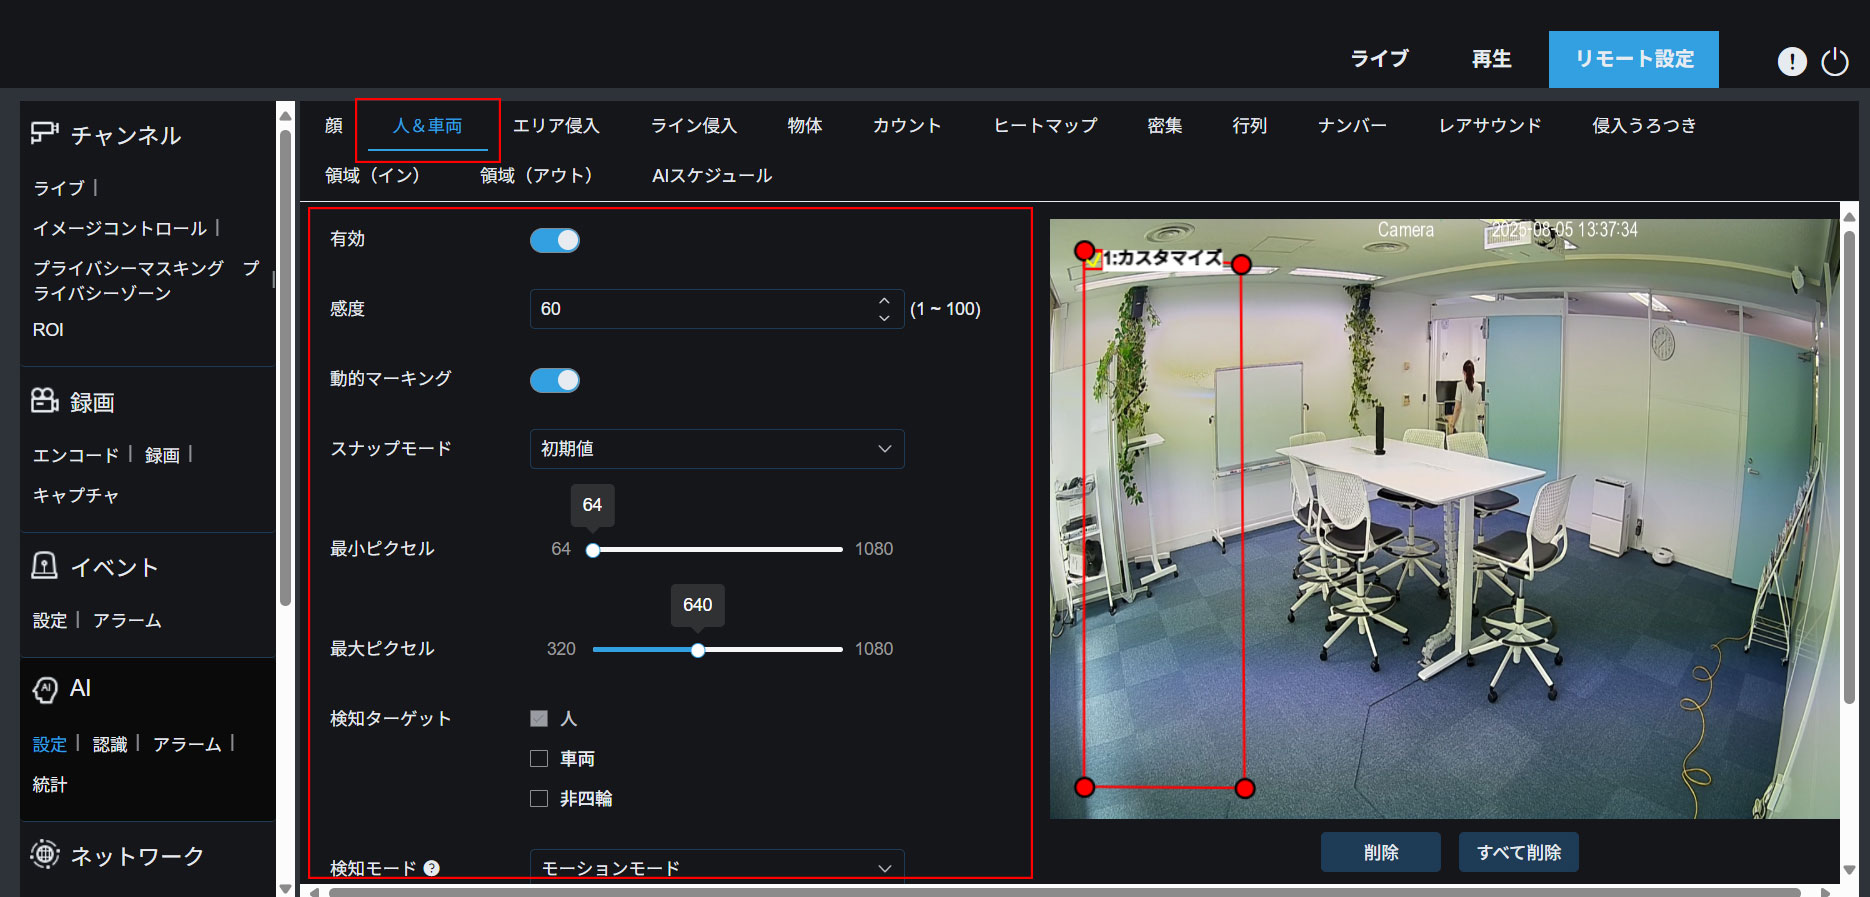Click the 最小ピクセル slider handle
1870x897 pixels.
(x=593, y=550)
